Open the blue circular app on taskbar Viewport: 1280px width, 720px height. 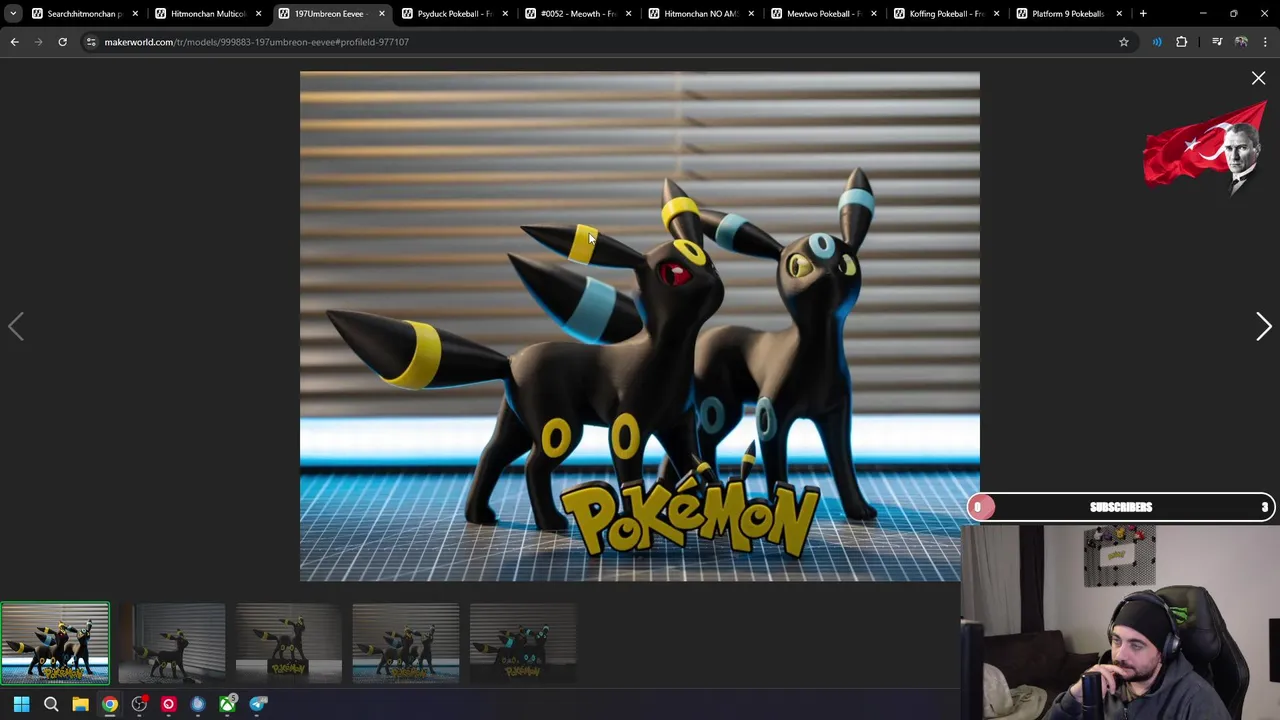[198, 704]
